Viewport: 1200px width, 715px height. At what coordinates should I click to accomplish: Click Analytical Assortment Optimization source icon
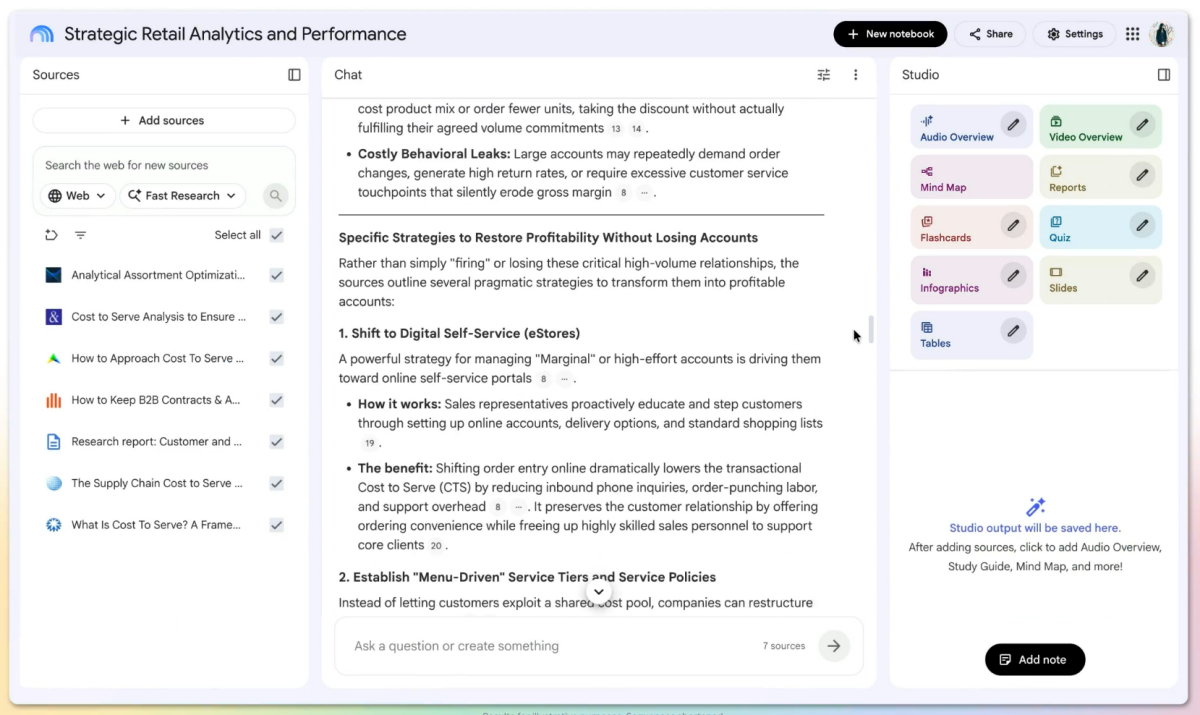[x=54, y=275]
